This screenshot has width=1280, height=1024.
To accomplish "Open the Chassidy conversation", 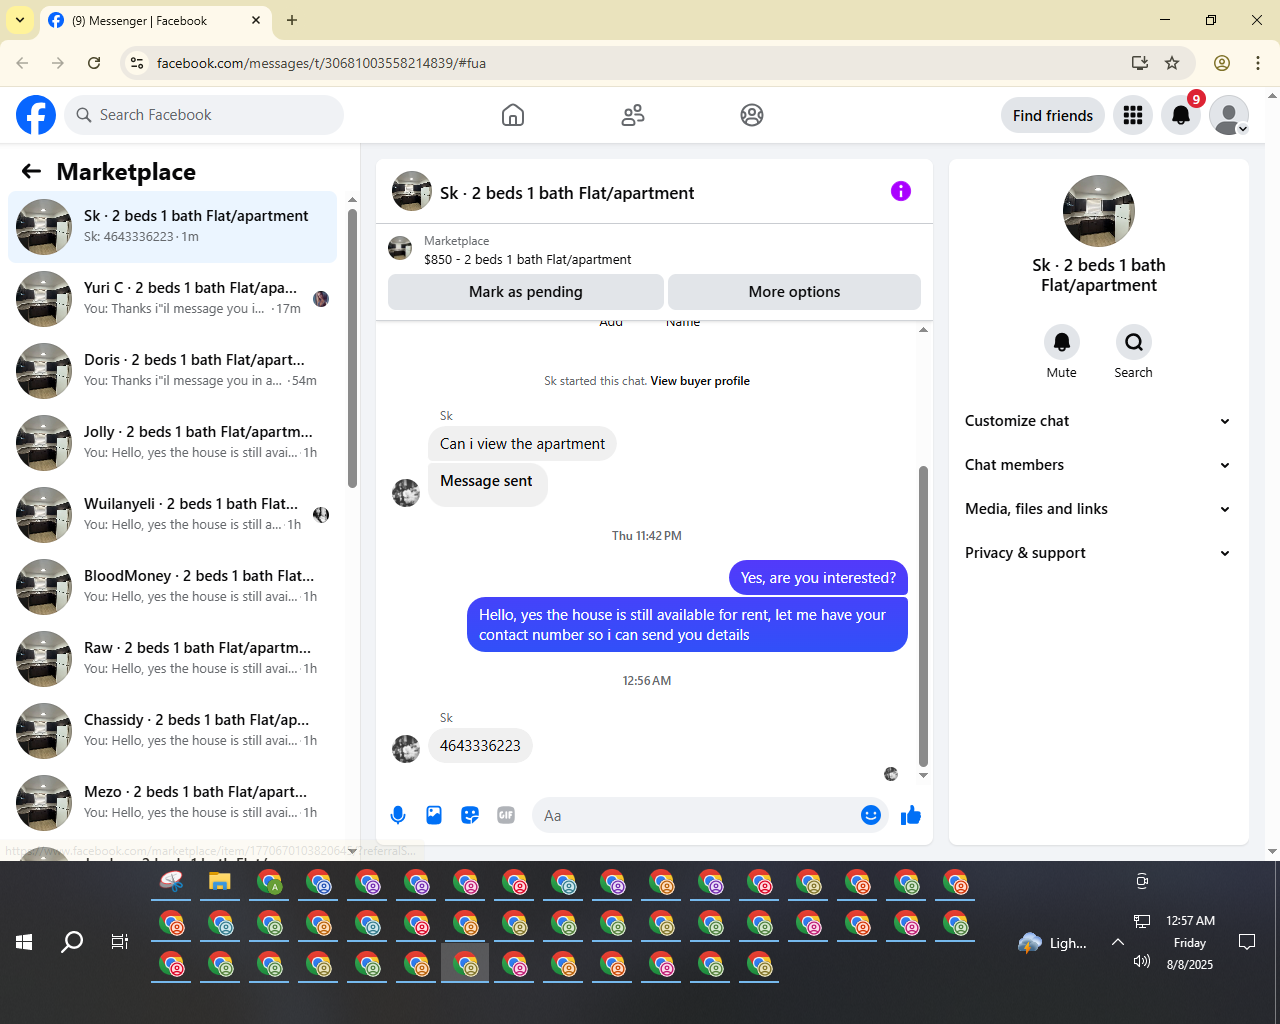I will [x=172, y=731].
